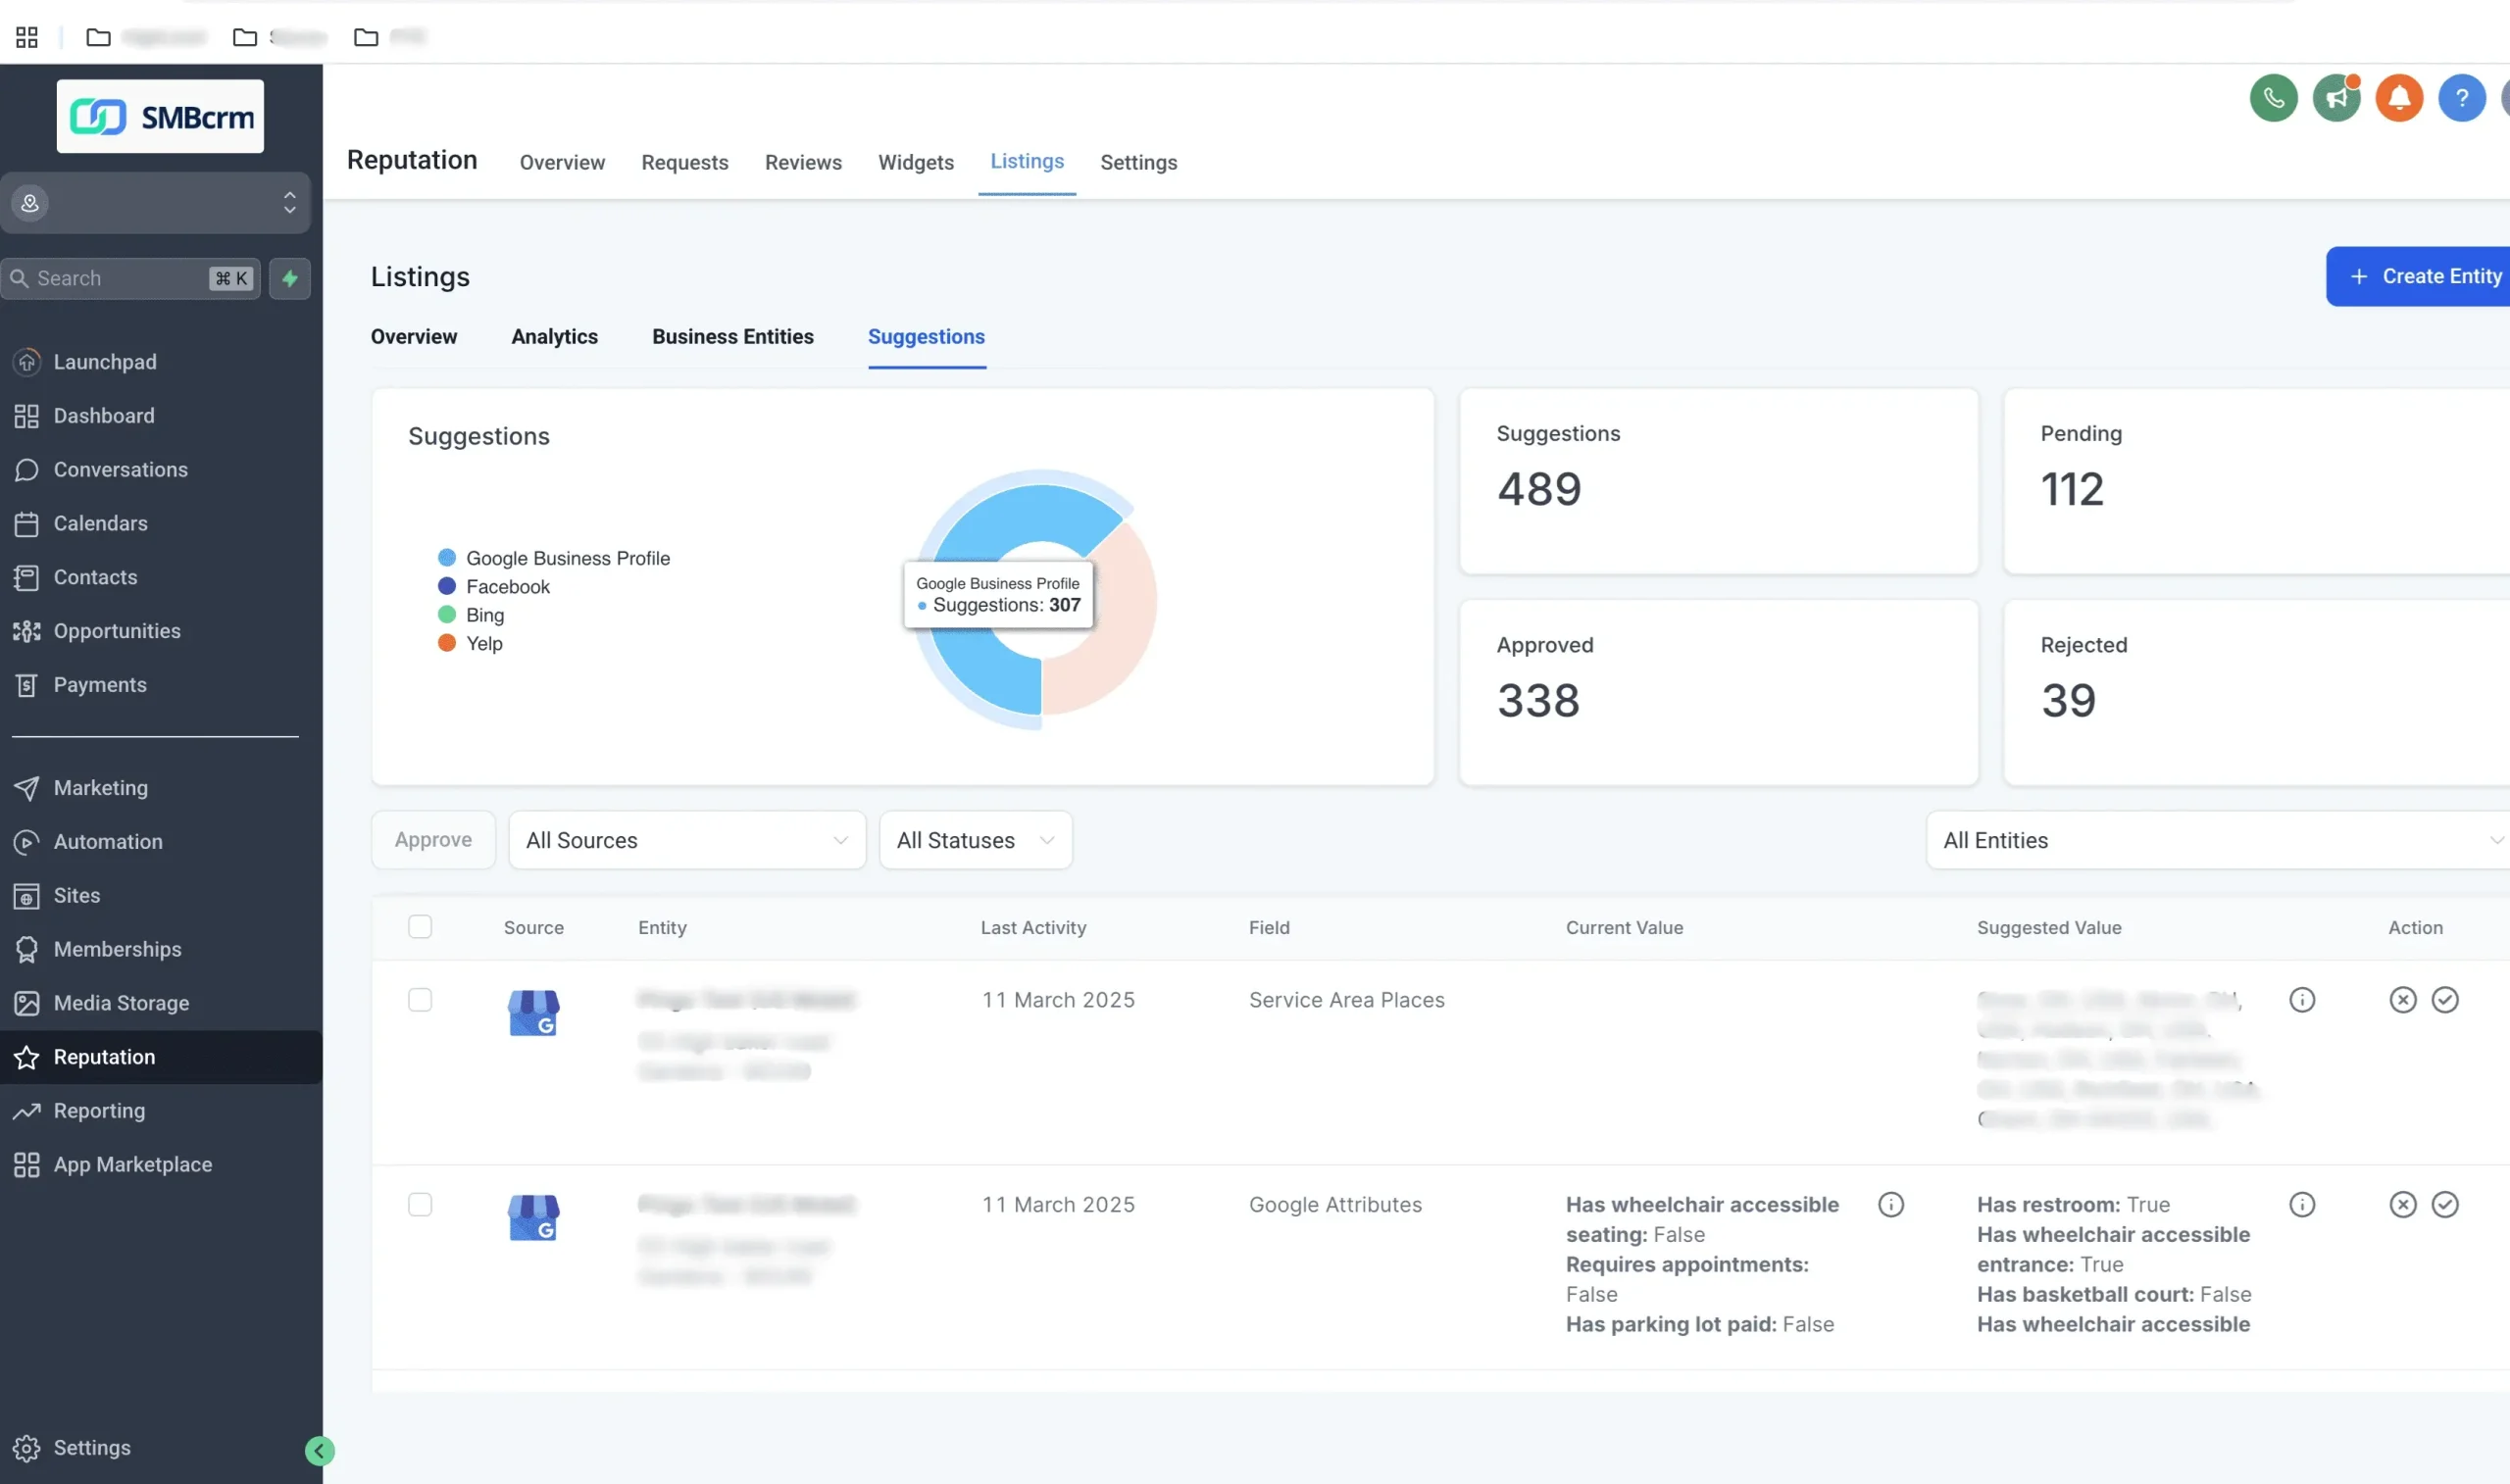
Task: Open Memberships in the sidebar
Action: [x=117, y=950]
